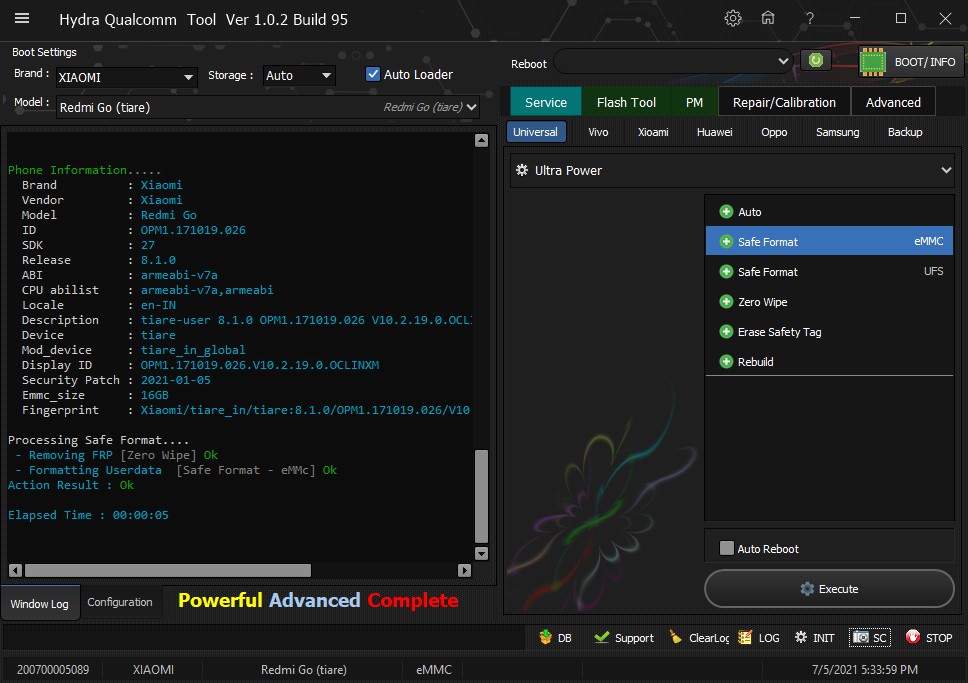Screen dimensions: 968x683
Task: Select the Zero Wipe operation
Action: [830, 302]
